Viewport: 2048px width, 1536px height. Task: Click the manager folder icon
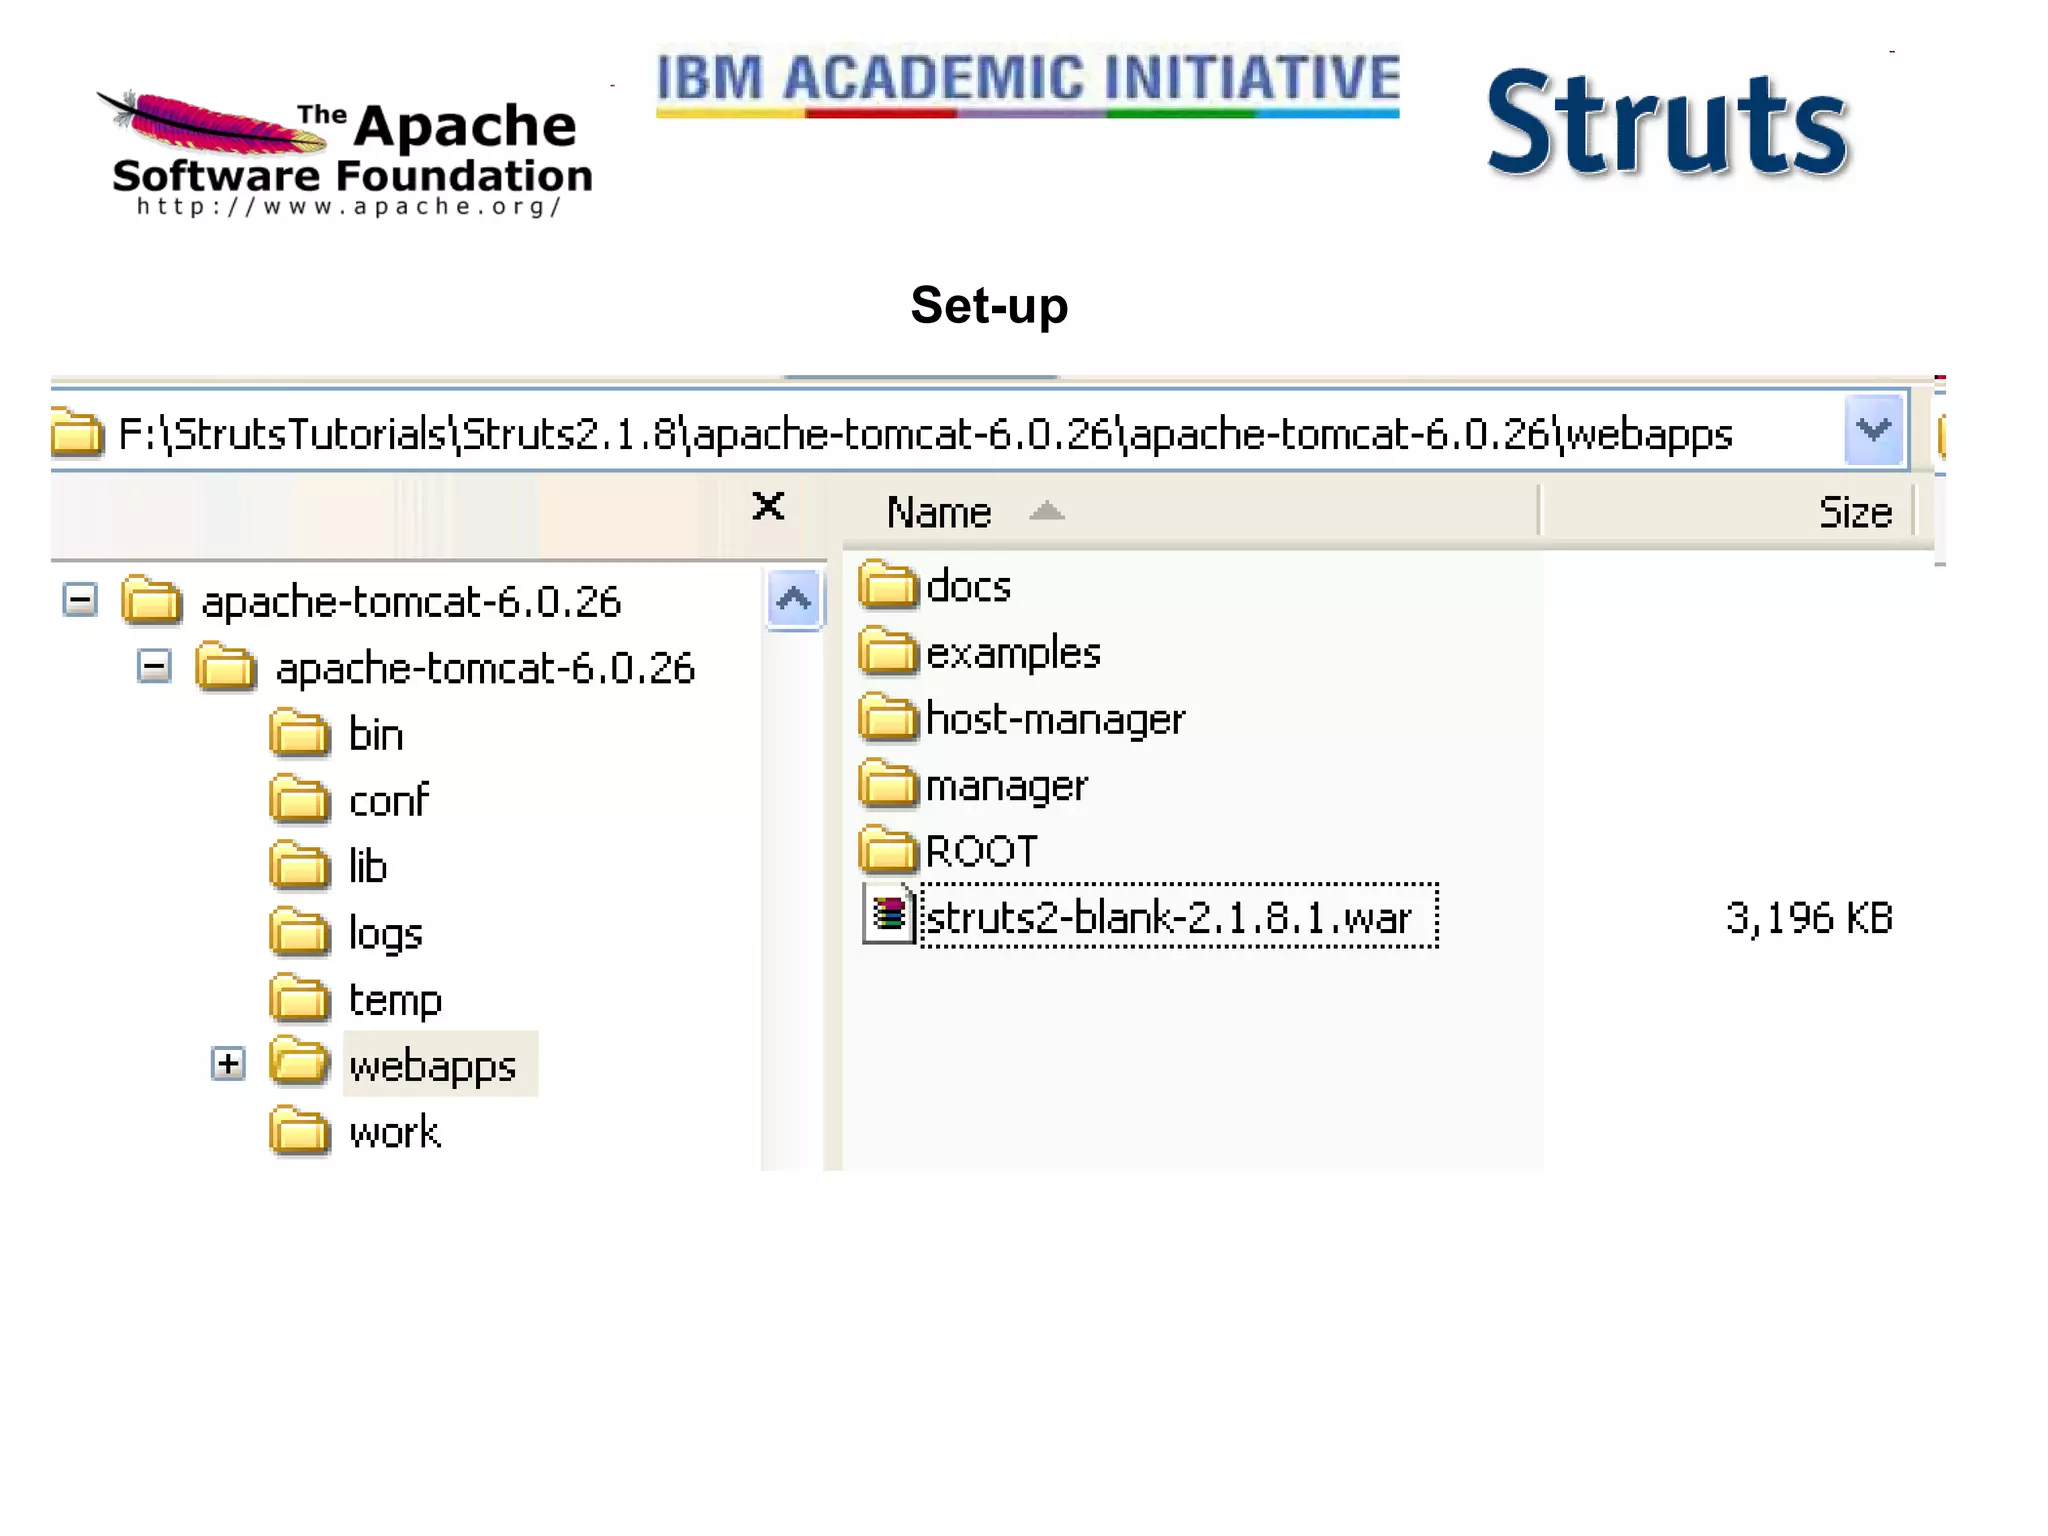888,784
